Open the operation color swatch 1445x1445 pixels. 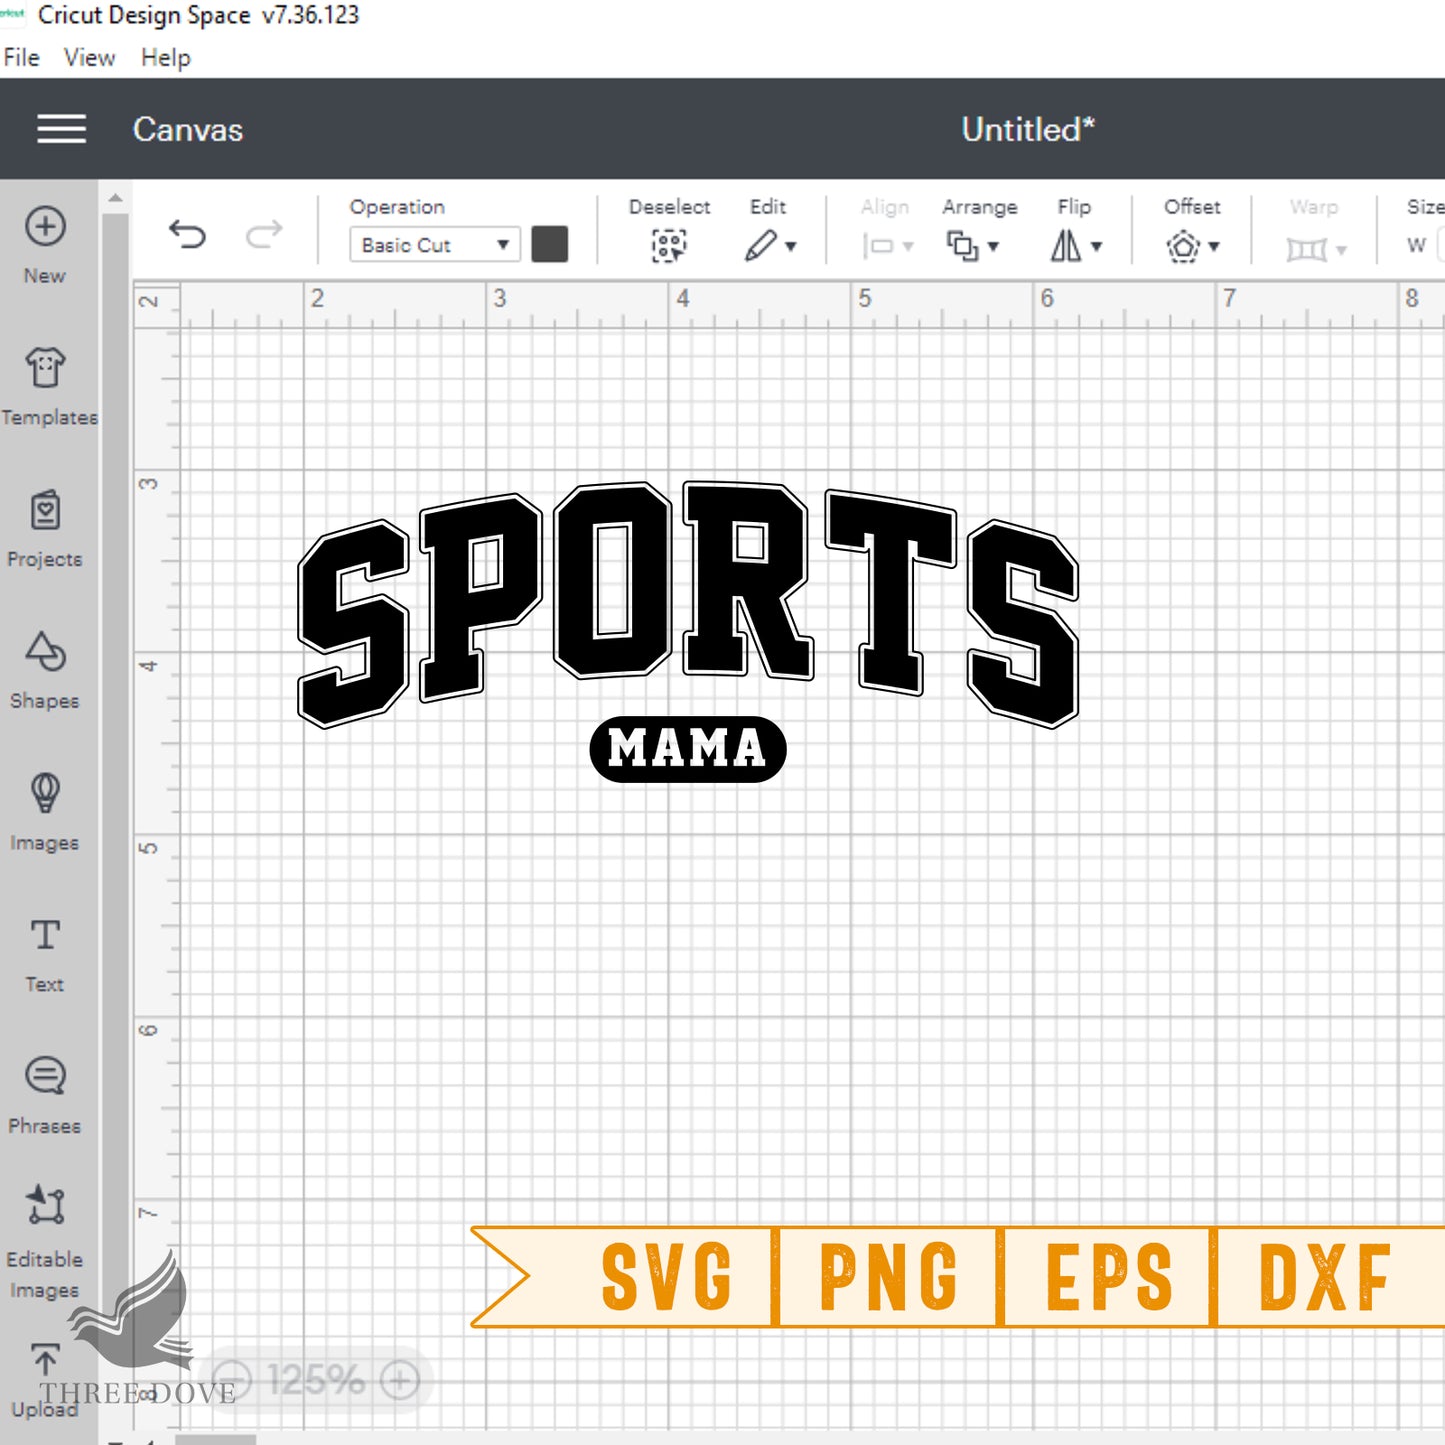pyautogui.click(x=550, y=244)
